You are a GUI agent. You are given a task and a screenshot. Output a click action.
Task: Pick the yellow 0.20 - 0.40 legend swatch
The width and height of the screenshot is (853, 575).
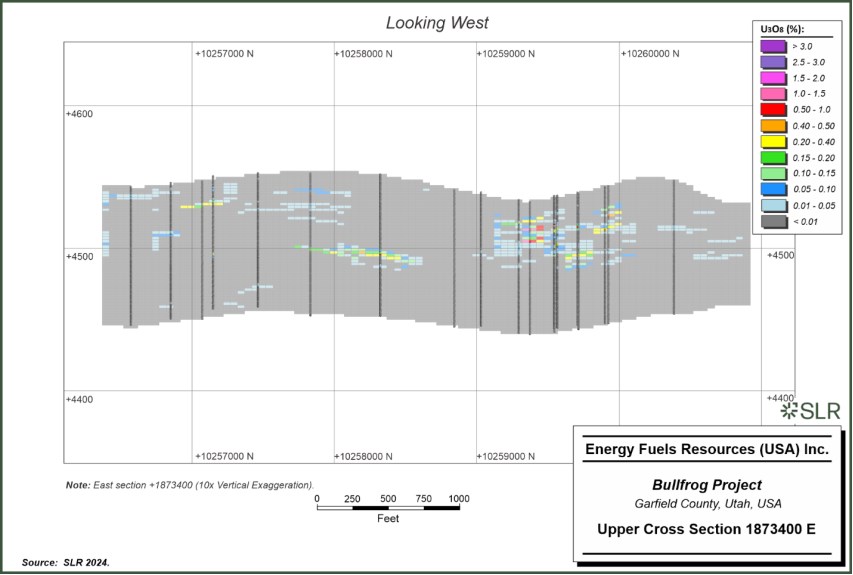coord(772,141)
